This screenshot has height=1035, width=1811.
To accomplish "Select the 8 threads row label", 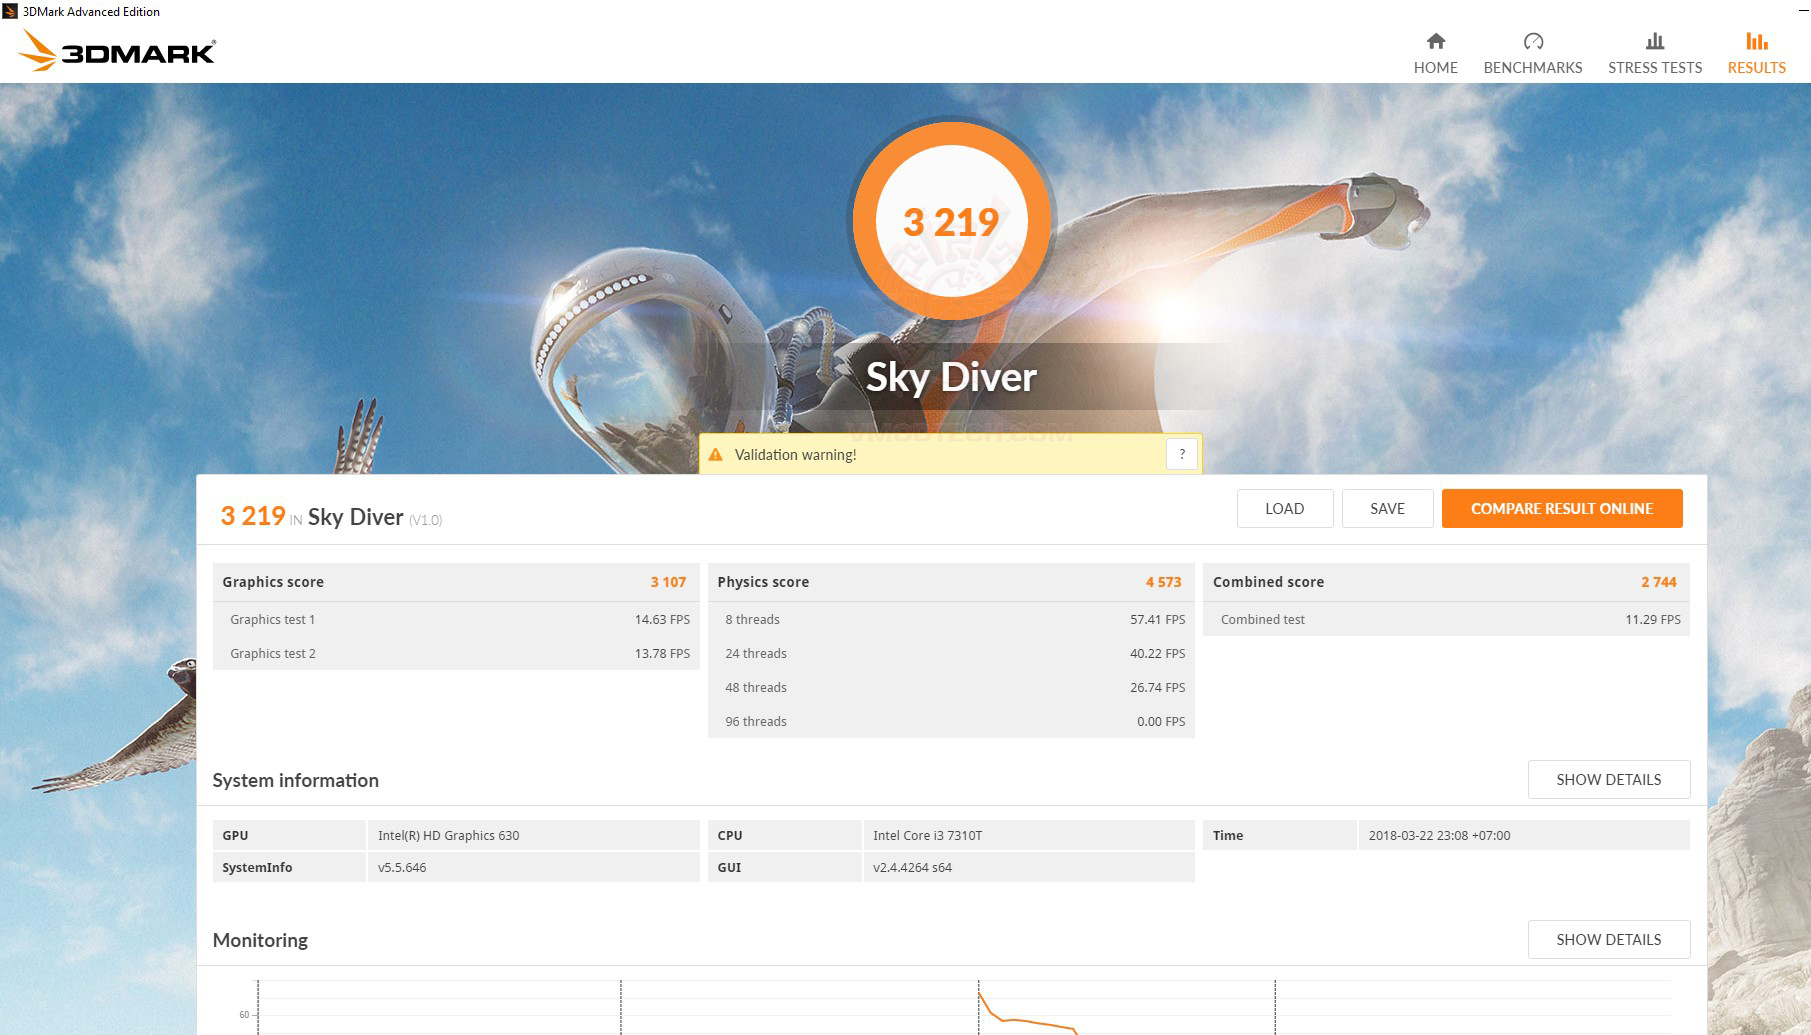I will pyautogui.click(x=752, y=620).
